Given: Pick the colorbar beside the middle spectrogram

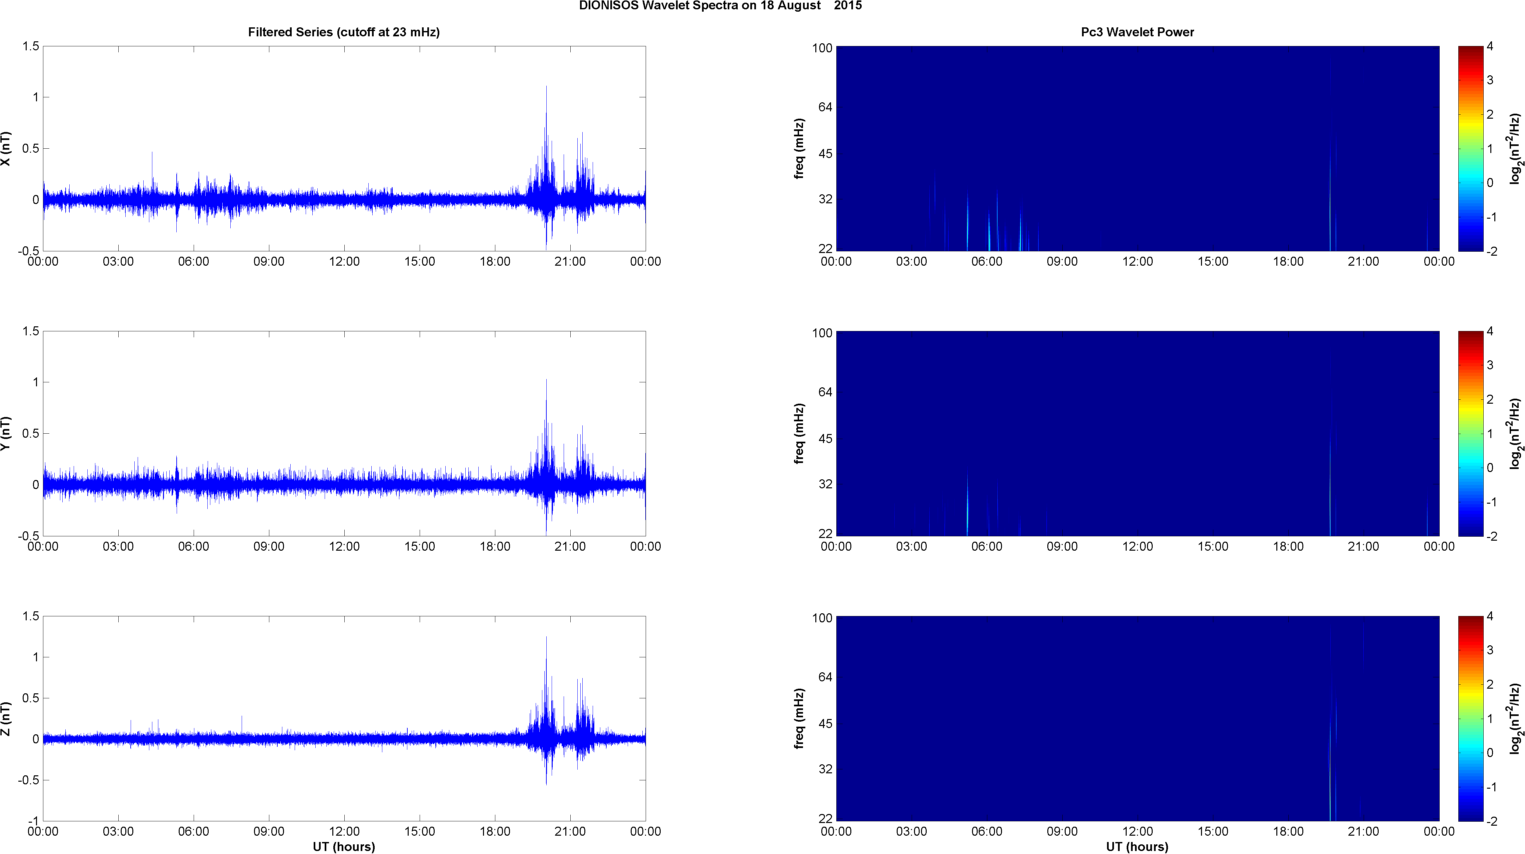Looking at the screenshot, I should [x=1470, y=433].
